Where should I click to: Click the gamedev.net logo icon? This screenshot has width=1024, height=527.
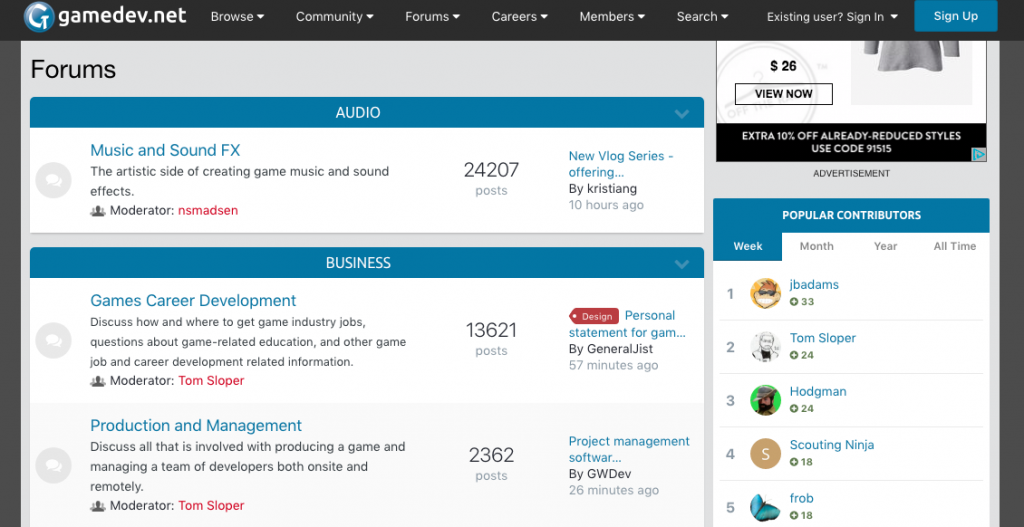pyautogui.click(x=39, y=17)
